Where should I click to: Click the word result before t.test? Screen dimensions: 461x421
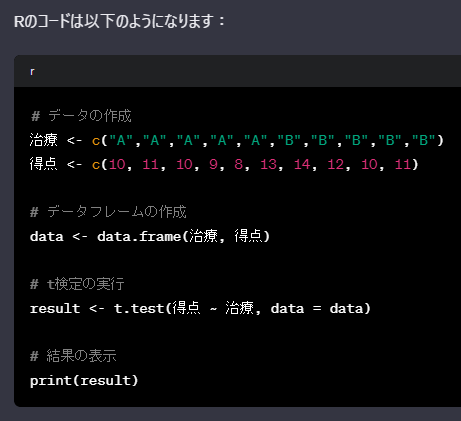pos(55,309)
